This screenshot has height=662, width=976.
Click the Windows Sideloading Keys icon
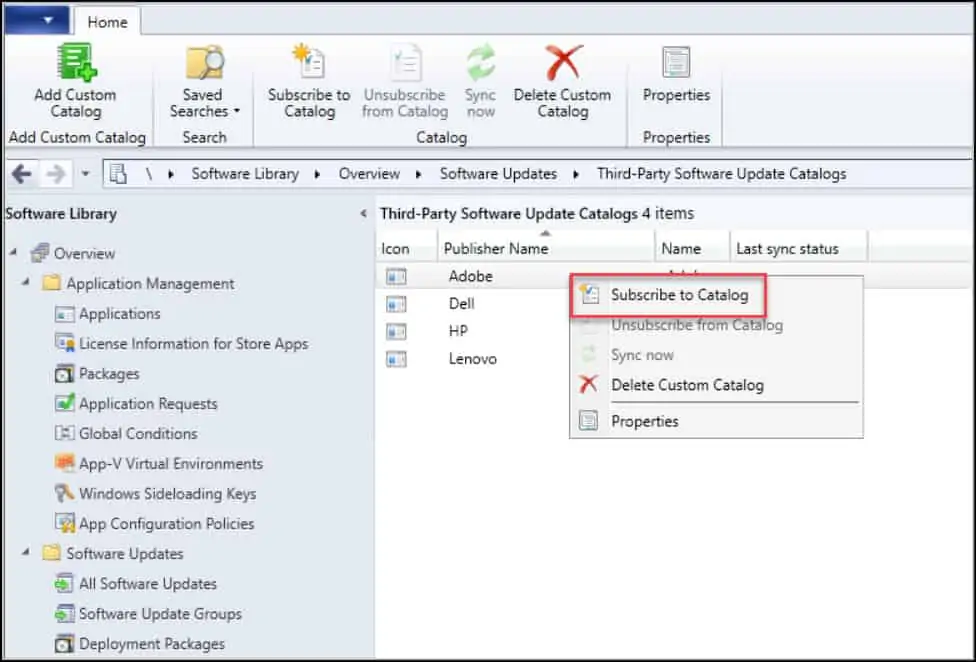64,493
